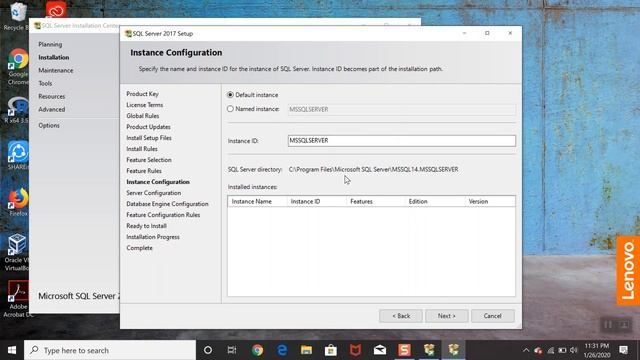
Task: Open volume control in system tray
Action: [x=574, y=350]
